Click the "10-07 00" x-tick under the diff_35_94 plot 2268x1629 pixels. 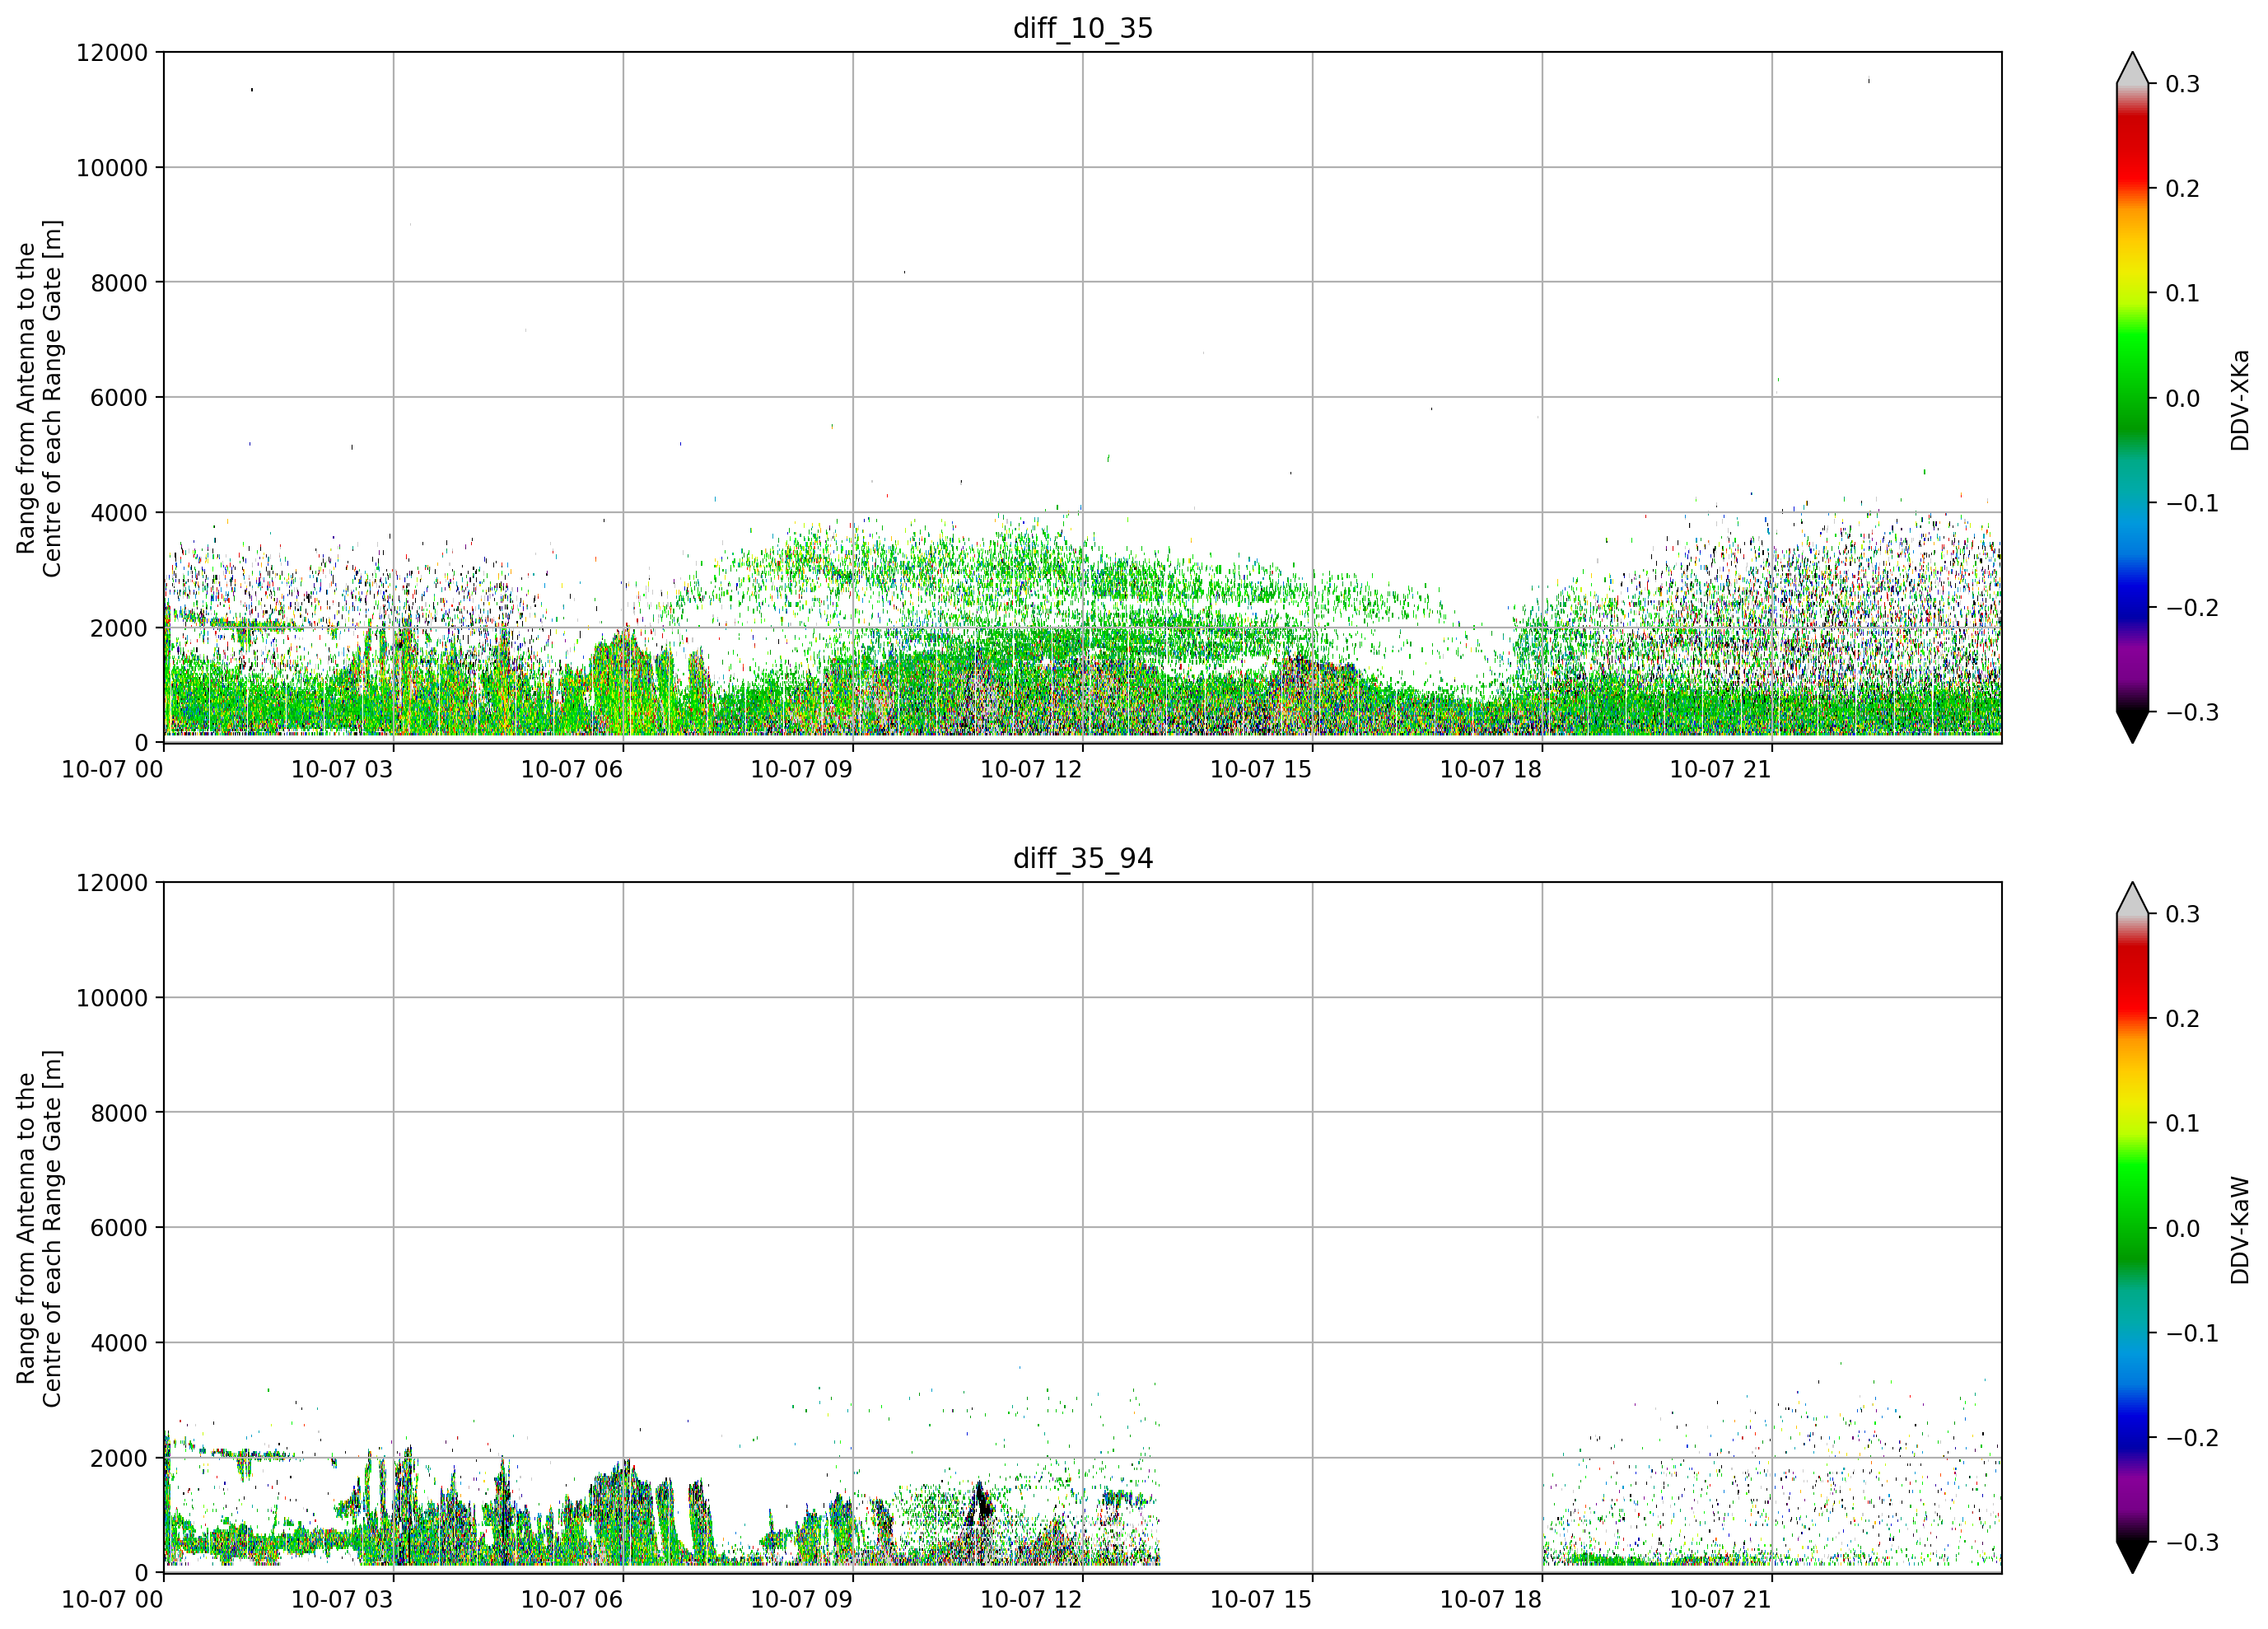[x=112, y=1599]
